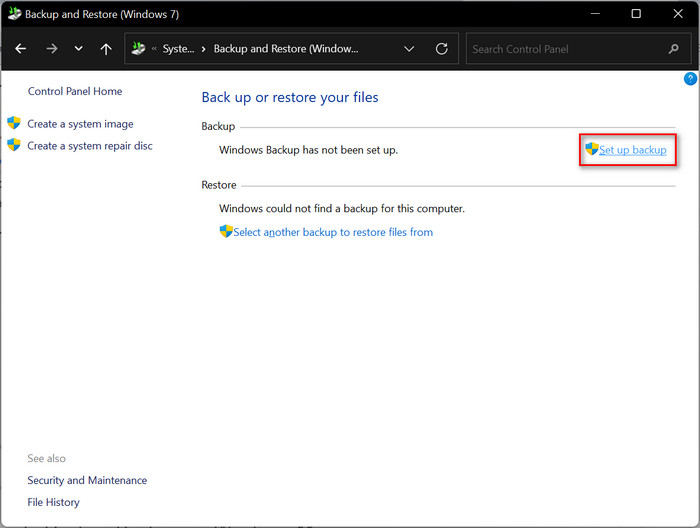Click the 'Backup' section label
This screenshot has width=700, height=528.
218,126
